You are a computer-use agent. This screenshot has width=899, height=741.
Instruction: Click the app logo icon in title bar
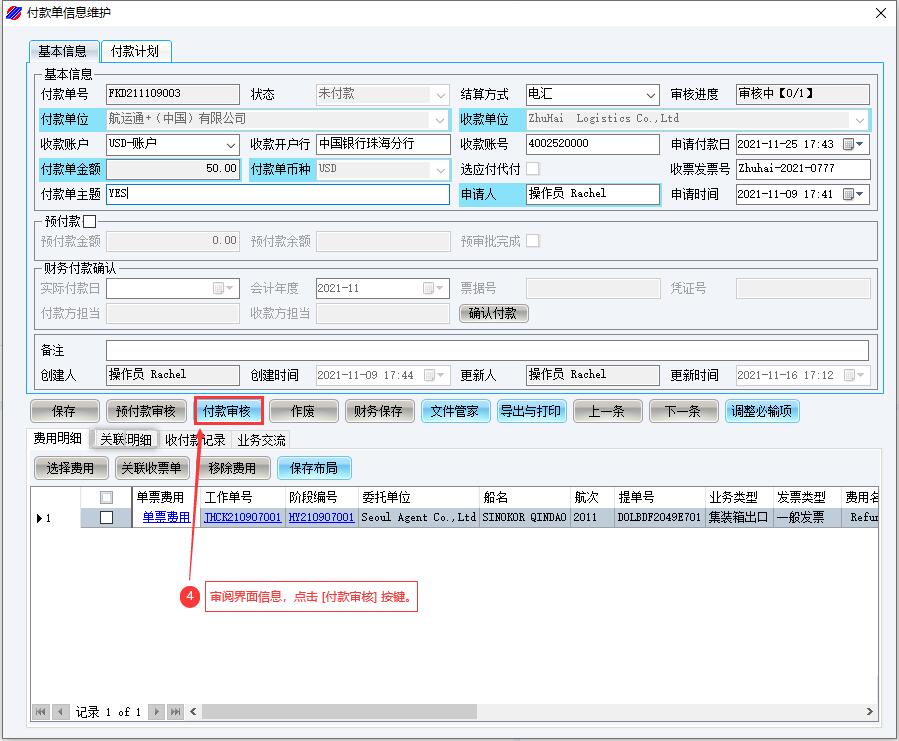[14, 13]
